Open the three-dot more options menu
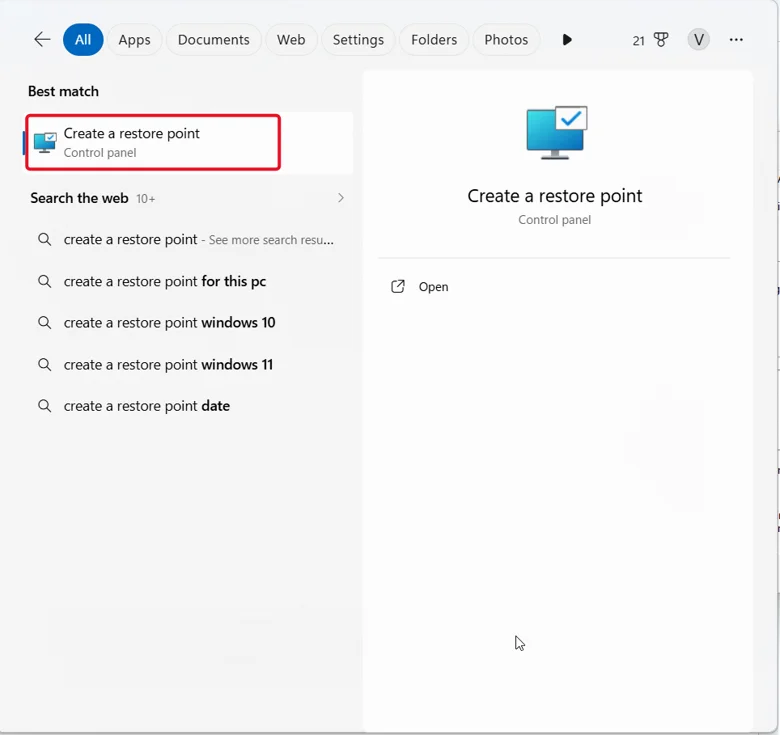Image resolution: width=780 pixels, height=735 pixels. coord(736,39)
